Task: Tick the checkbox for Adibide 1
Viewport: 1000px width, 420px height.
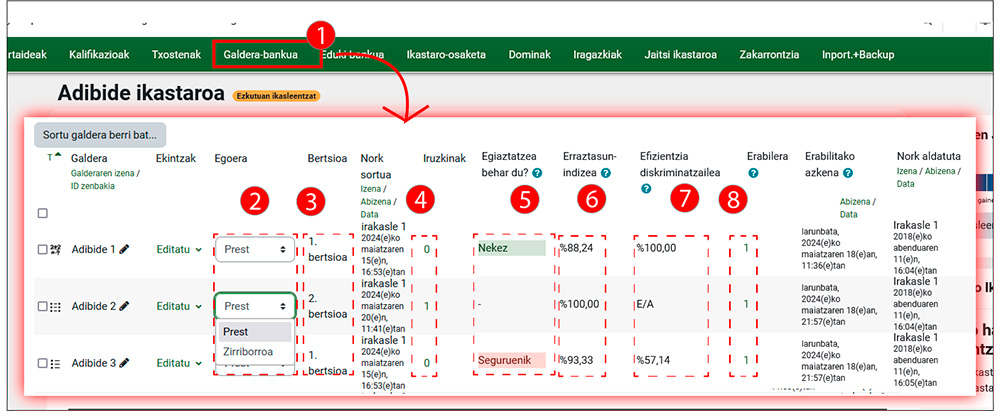Action: (x=42, y=249)
